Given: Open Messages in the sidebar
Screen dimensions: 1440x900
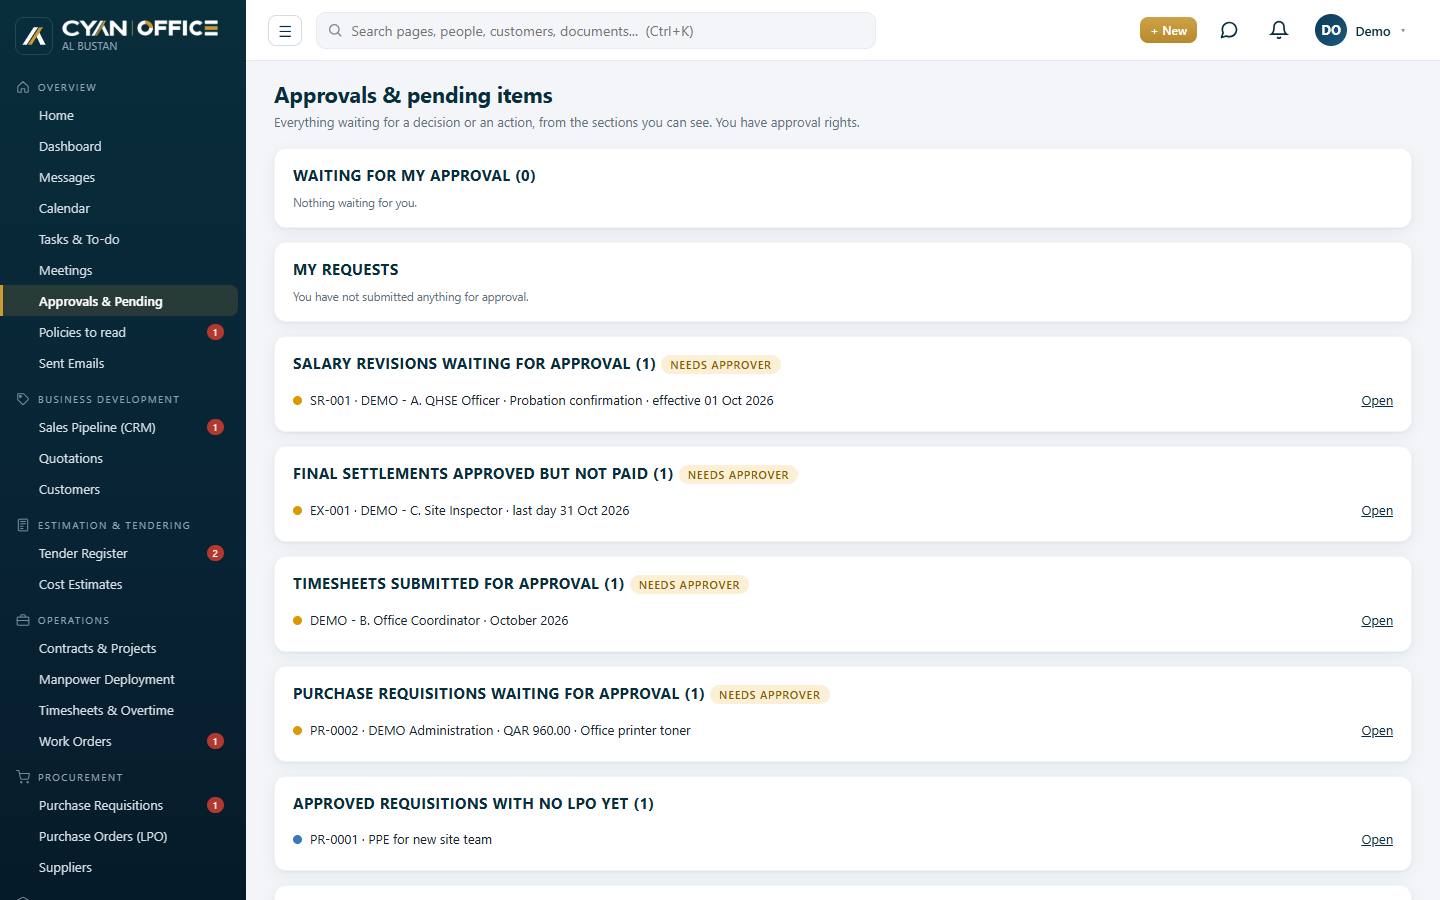Looking at the screenshot, I should tap(119, 177).
